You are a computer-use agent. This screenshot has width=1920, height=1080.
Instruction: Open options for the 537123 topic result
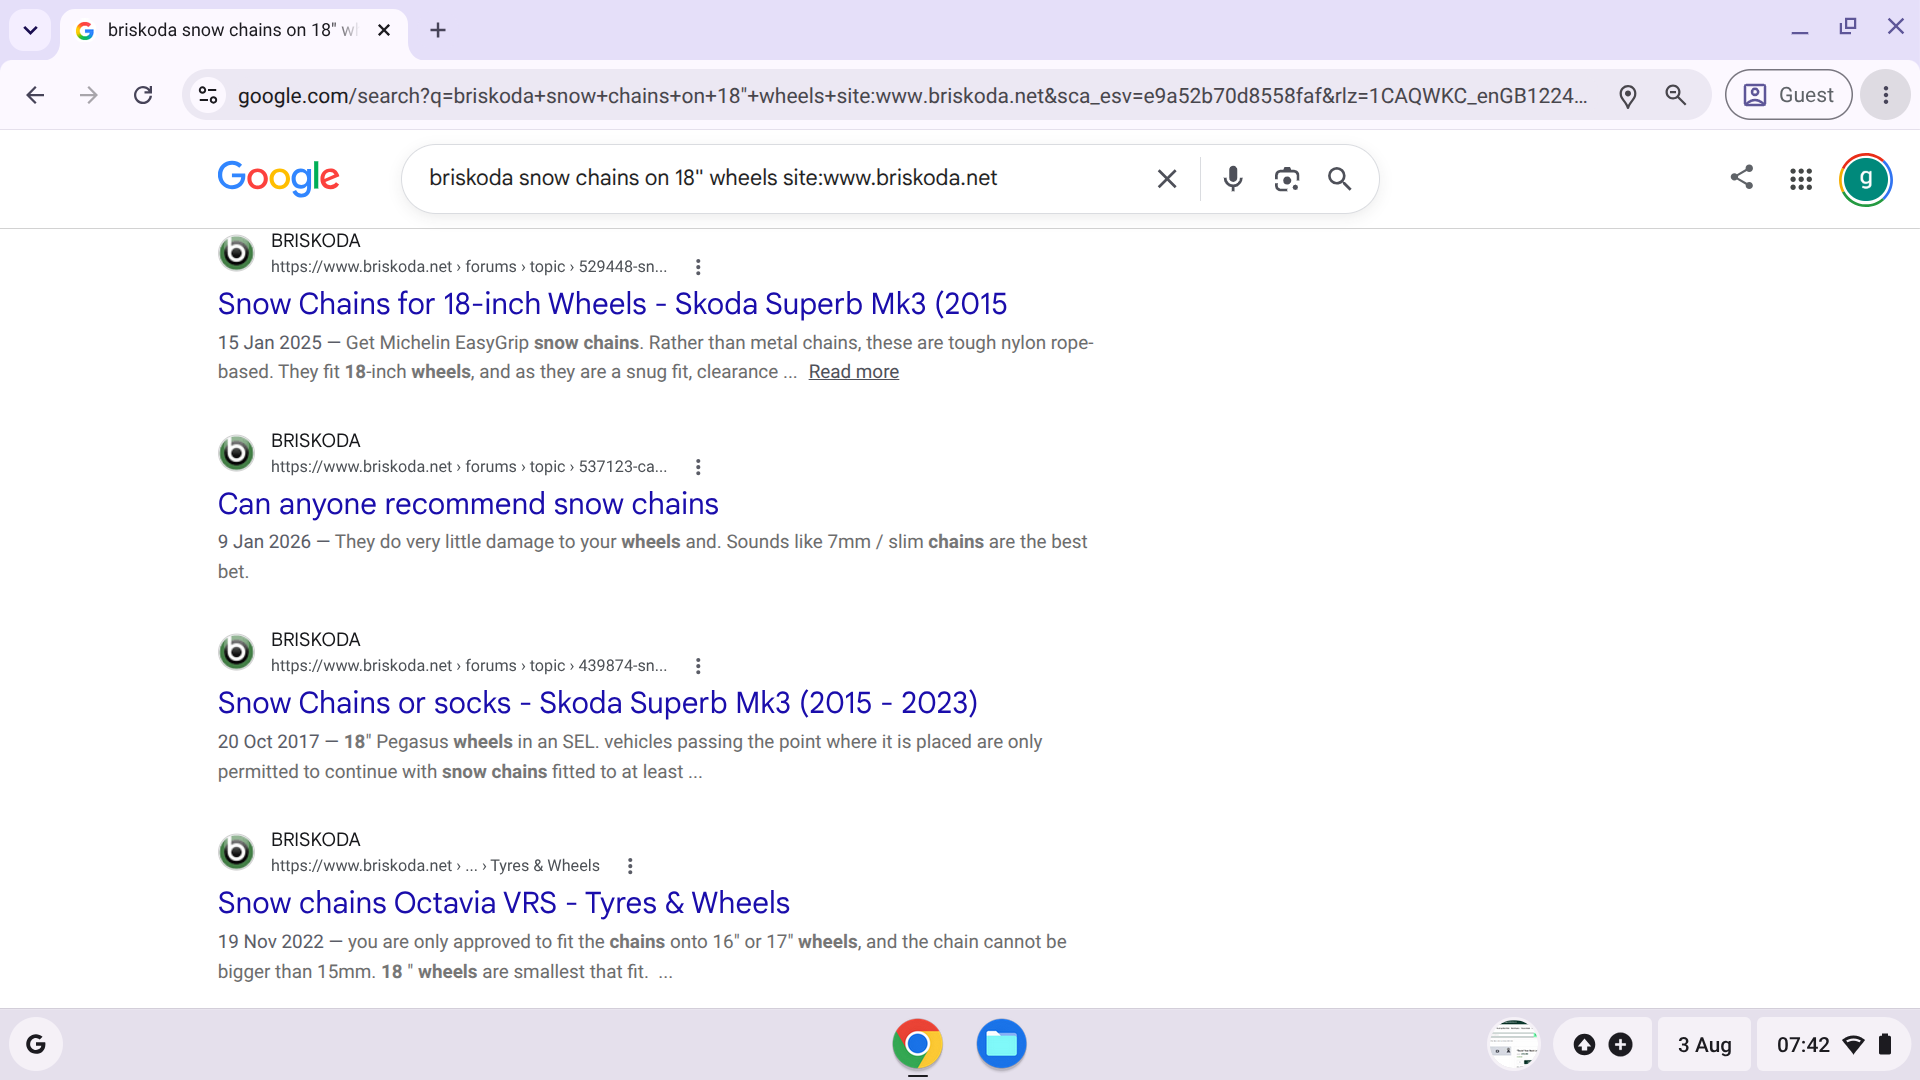(x=698, y=467)
